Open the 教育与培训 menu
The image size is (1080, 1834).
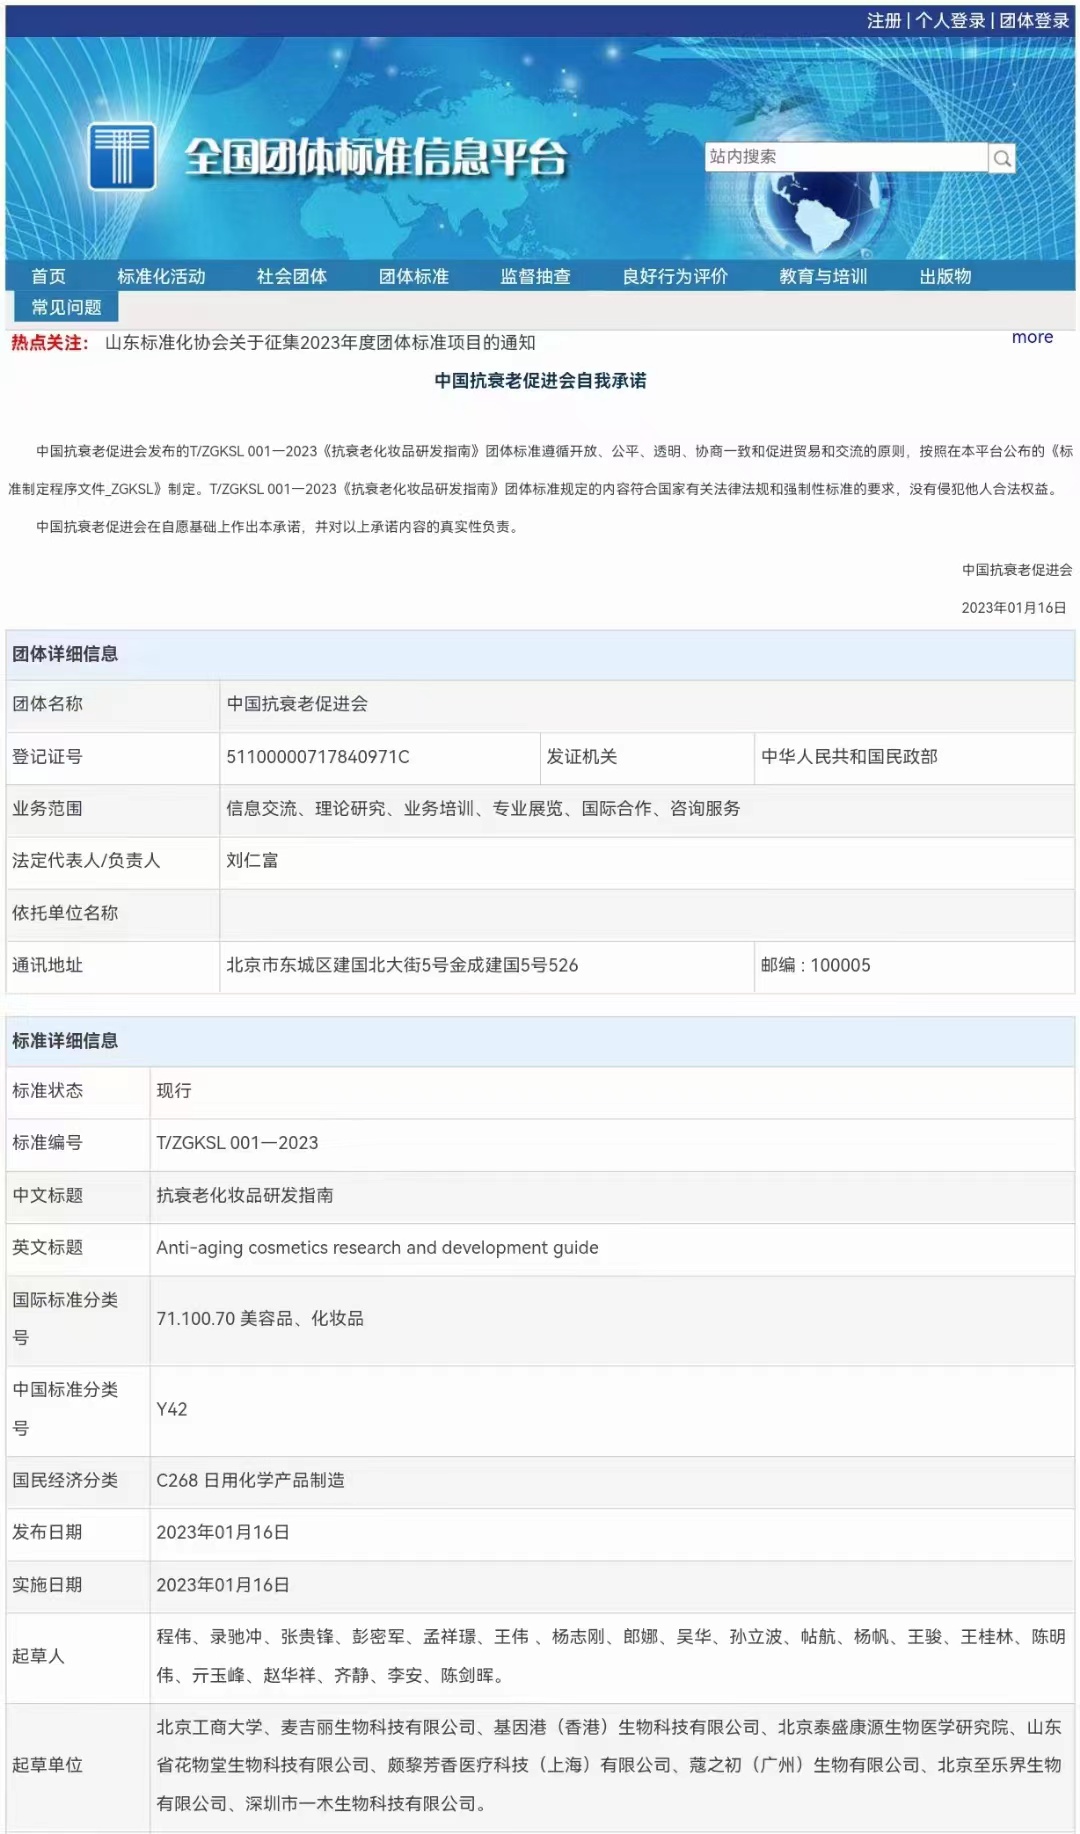(823, 276)
